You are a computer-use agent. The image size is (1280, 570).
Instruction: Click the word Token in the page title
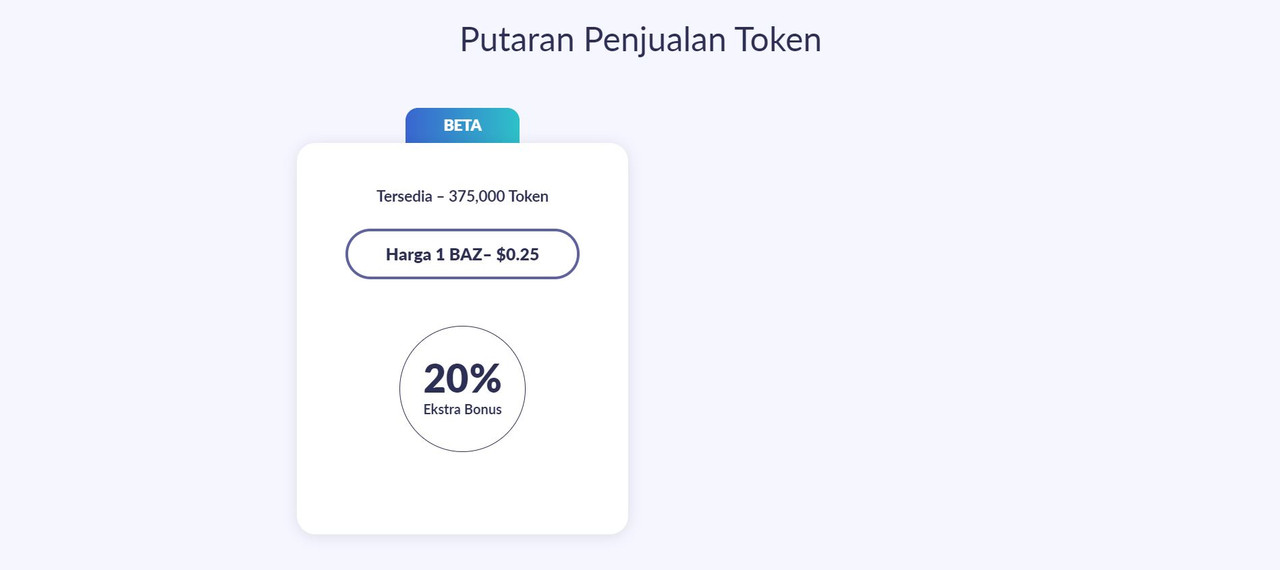point(778,39)
